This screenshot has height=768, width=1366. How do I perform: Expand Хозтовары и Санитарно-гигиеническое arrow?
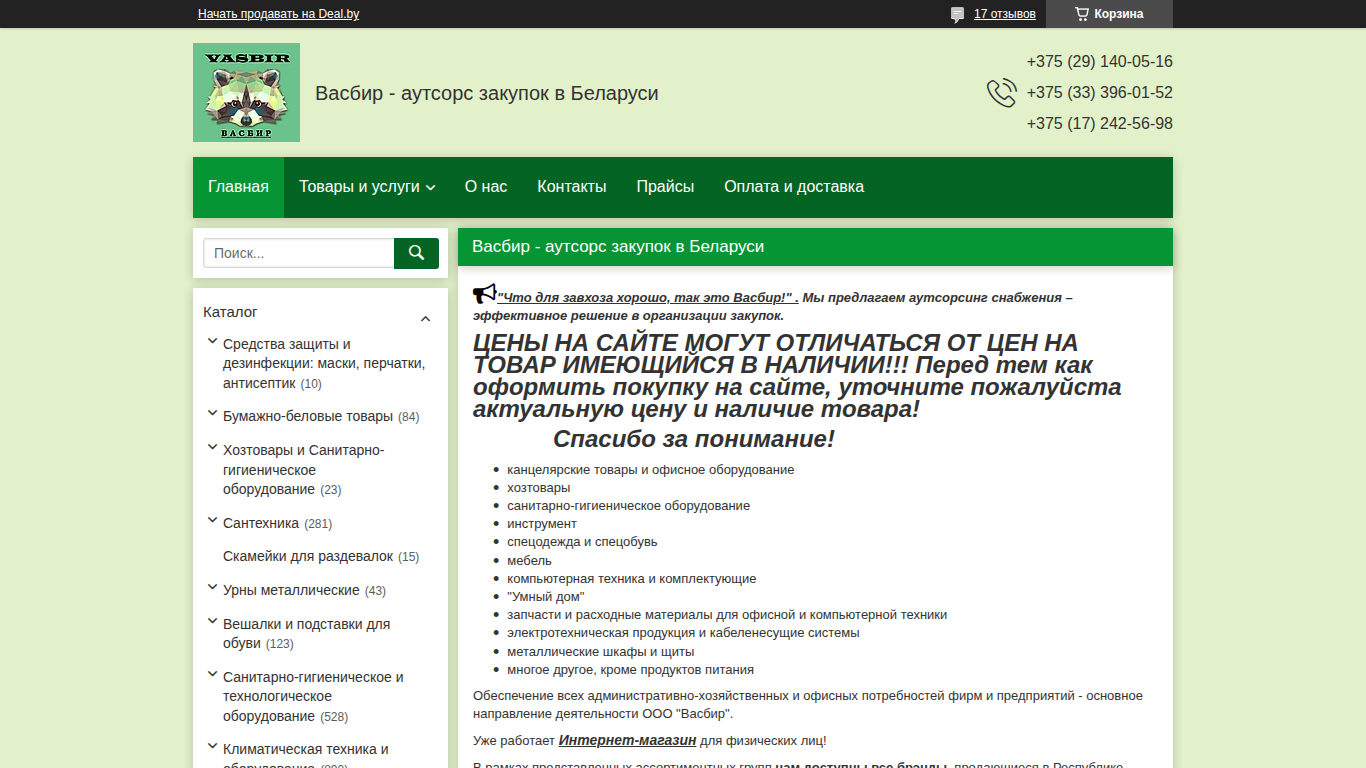pos(212,448)
